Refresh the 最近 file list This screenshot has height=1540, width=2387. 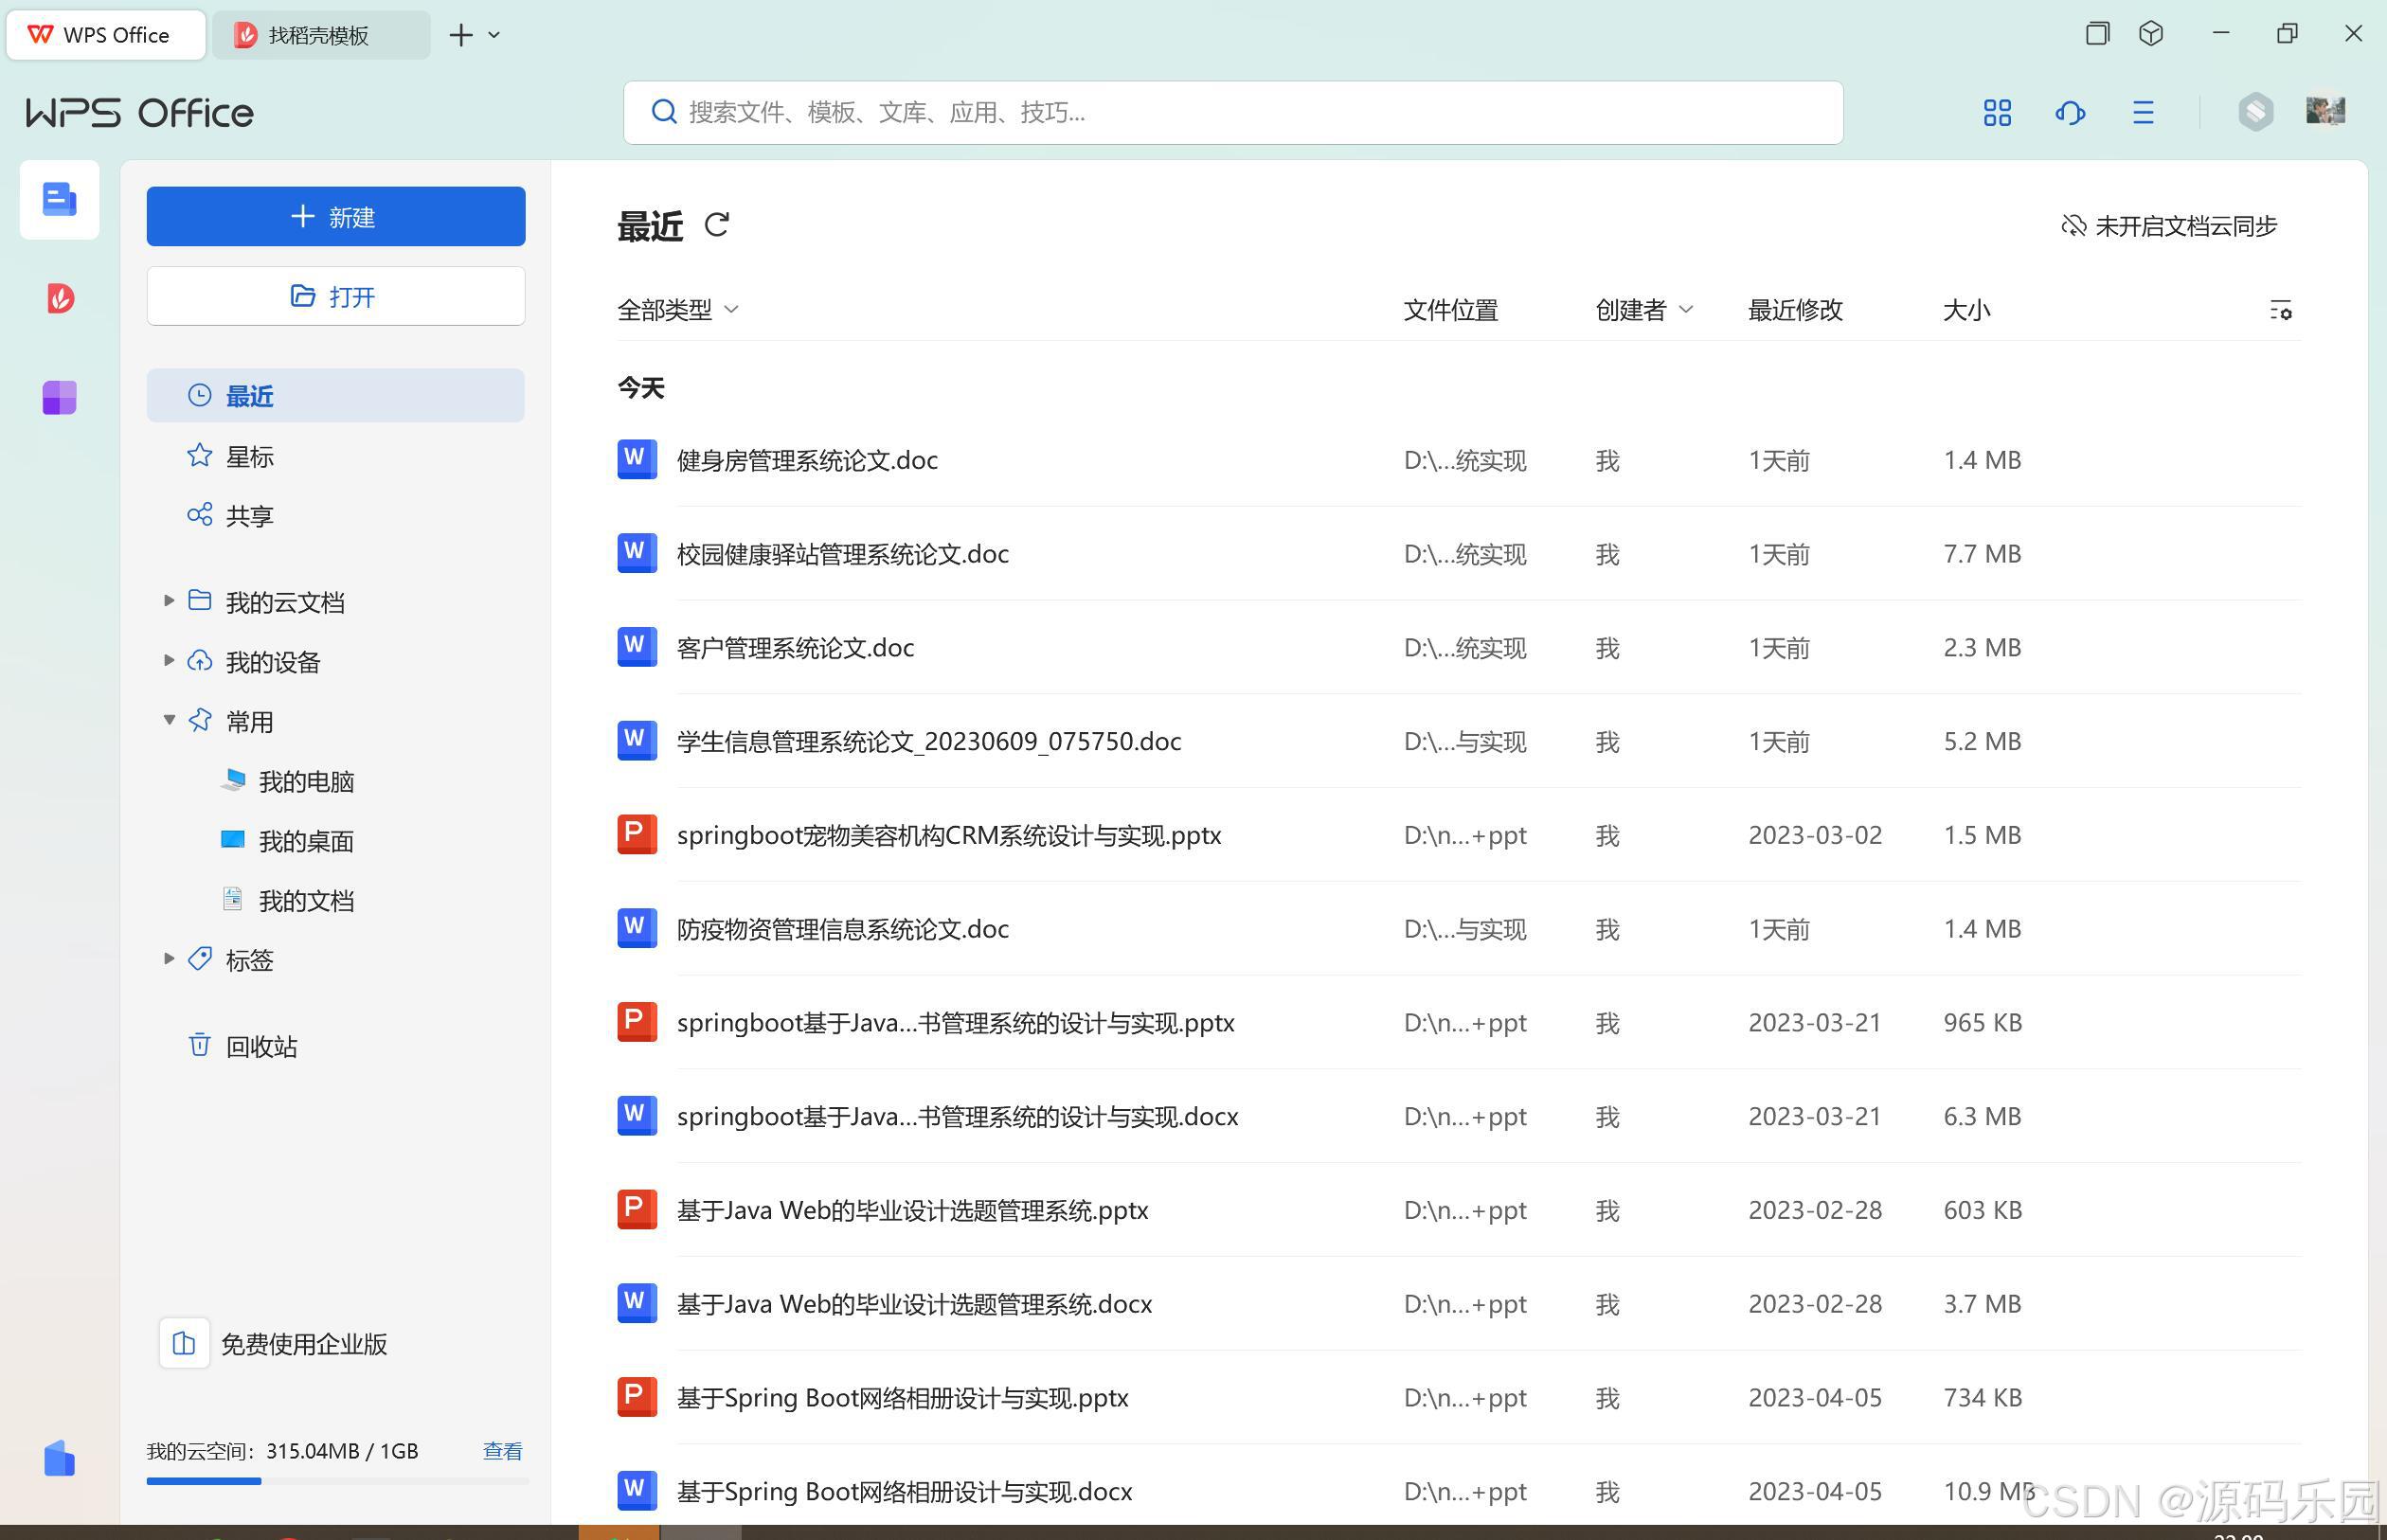point(717,224)
